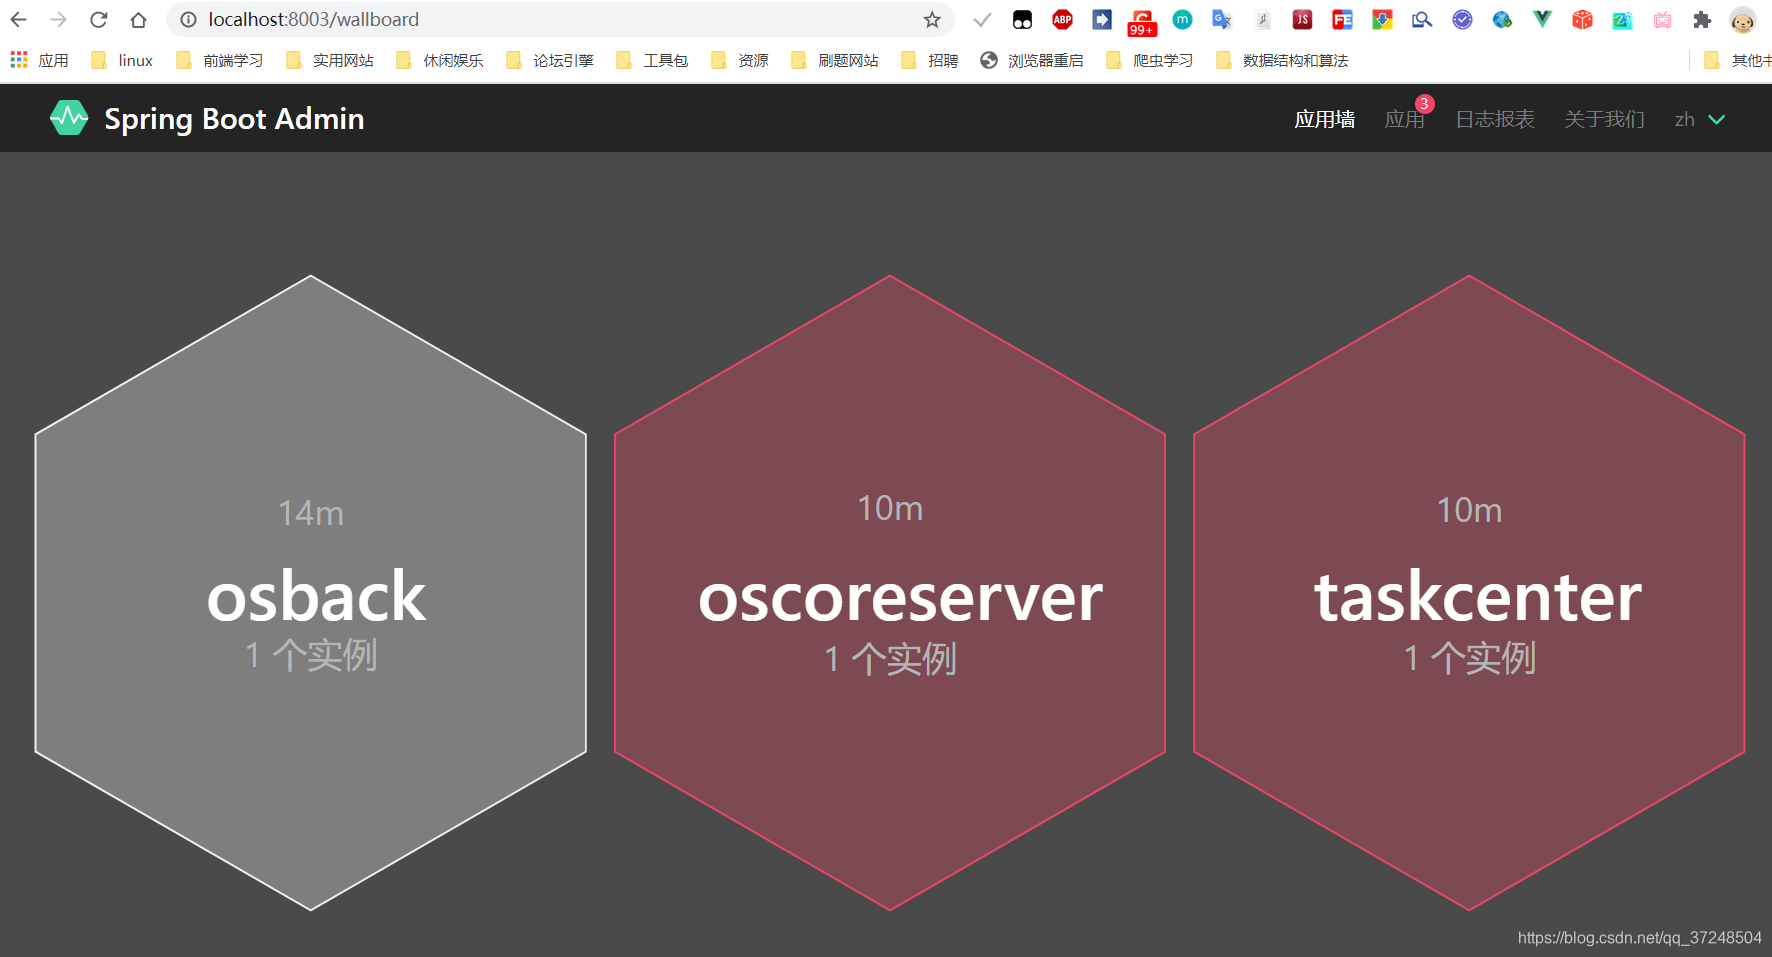This screenshot has width=1772, height=957.
Task: Open the Tampermonkey extension icon
Action: (1022, 19)
